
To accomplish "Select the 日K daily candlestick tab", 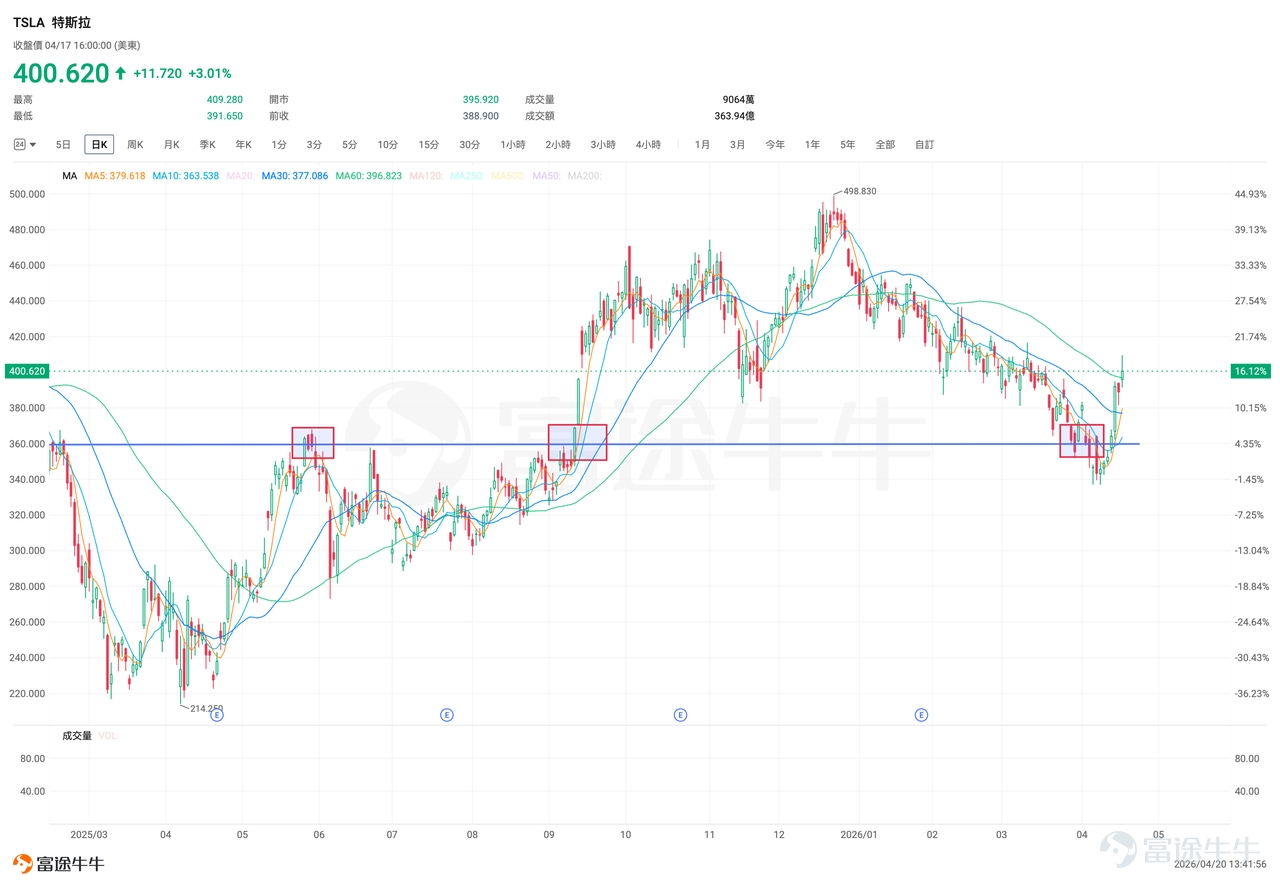I will (x=99, y=145).
